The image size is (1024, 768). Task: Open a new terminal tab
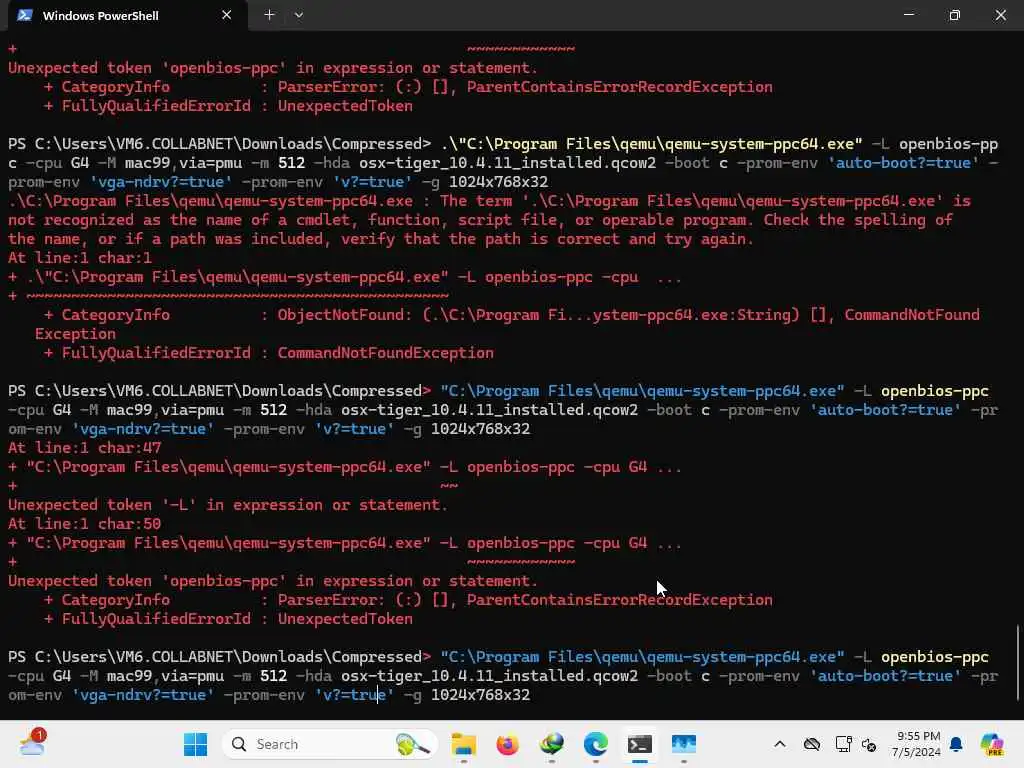click(269, 15)
